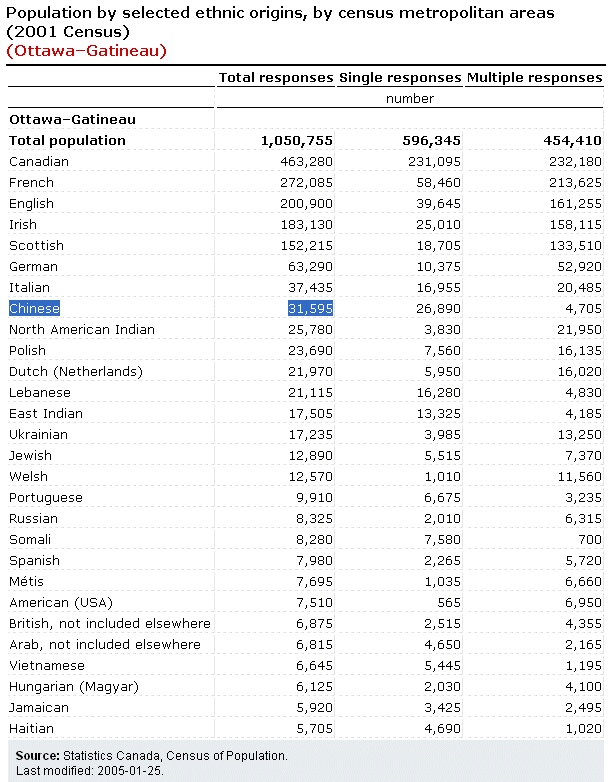
Task: Click the Somali multiple responses value 700
Action: [590, 539]
